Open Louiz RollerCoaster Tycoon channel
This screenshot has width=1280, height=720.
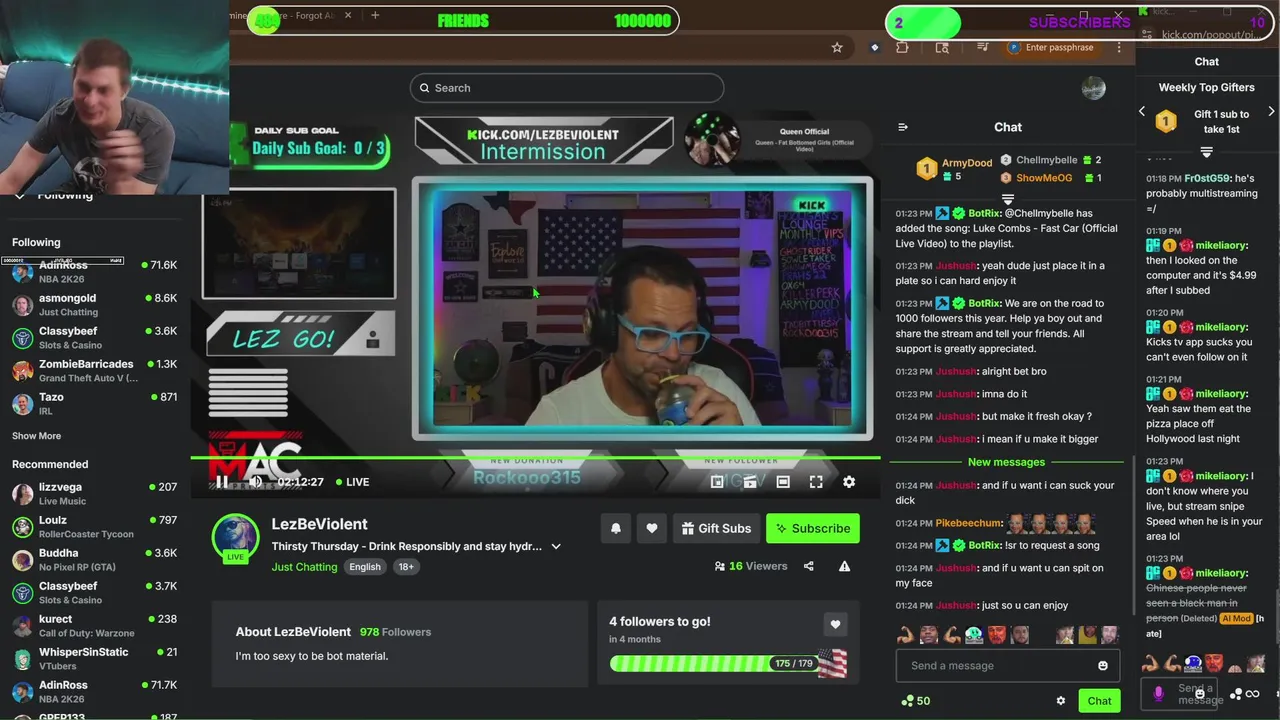(95, 527)
